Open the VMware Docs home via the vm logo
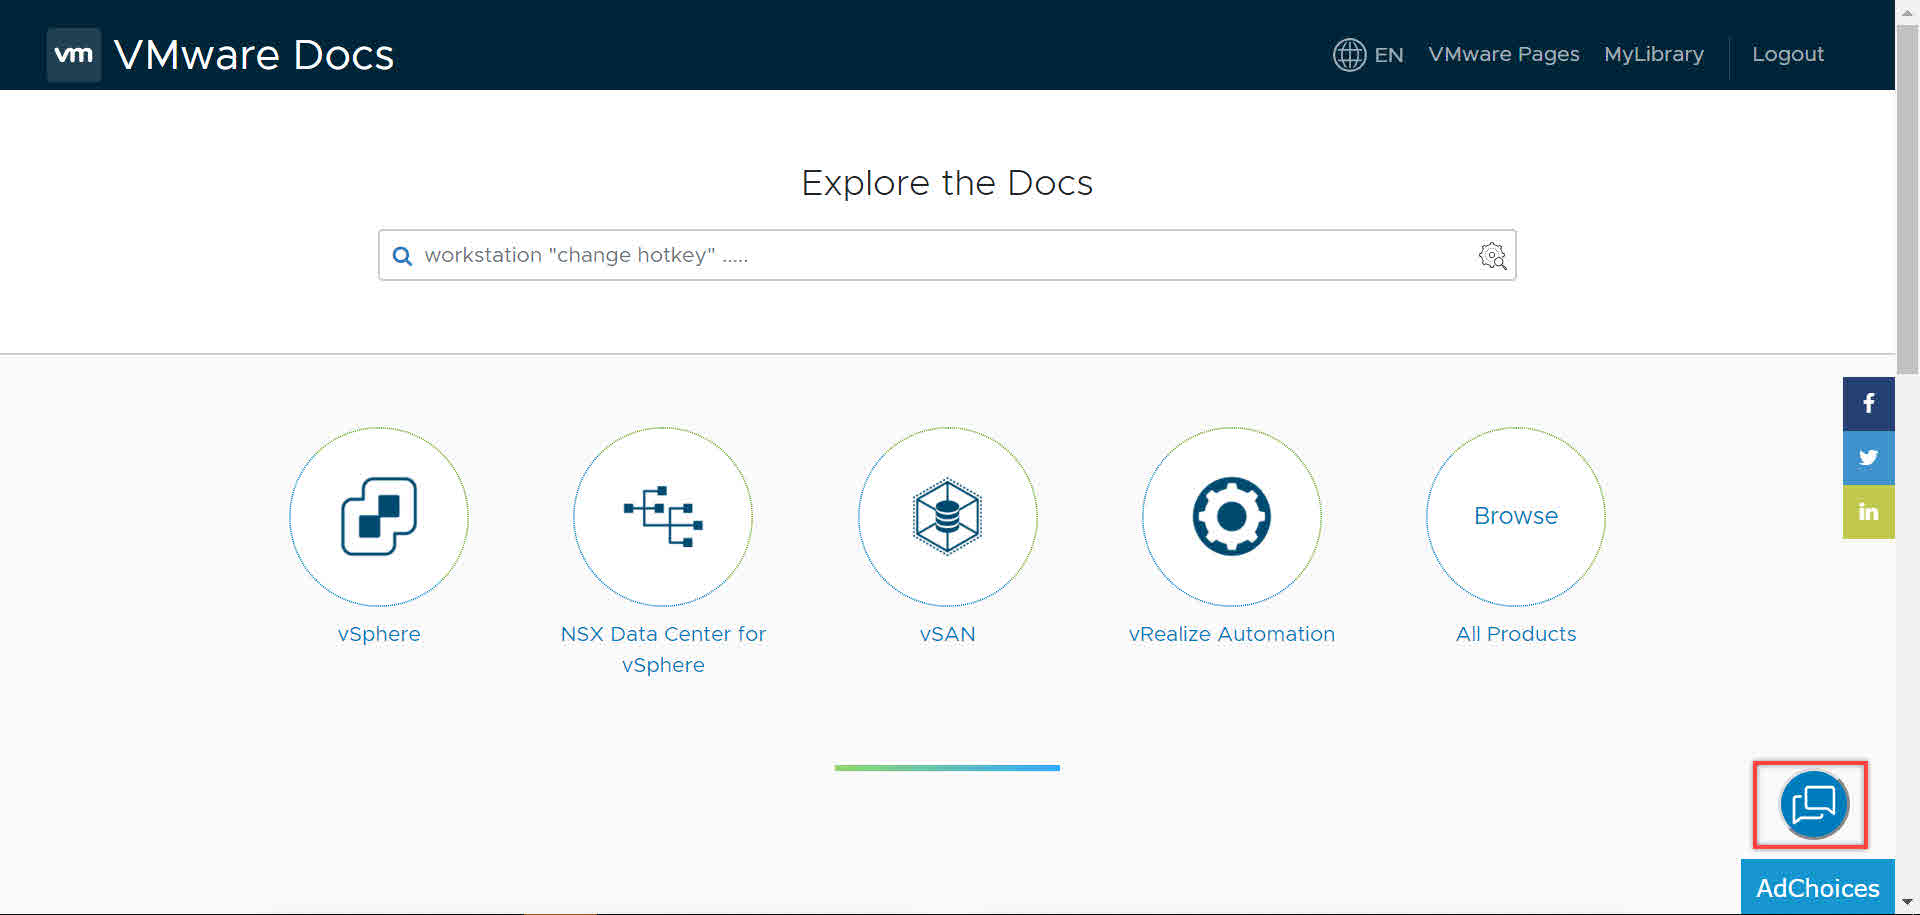The image size is (1920, 915). [x=73, y=54]
